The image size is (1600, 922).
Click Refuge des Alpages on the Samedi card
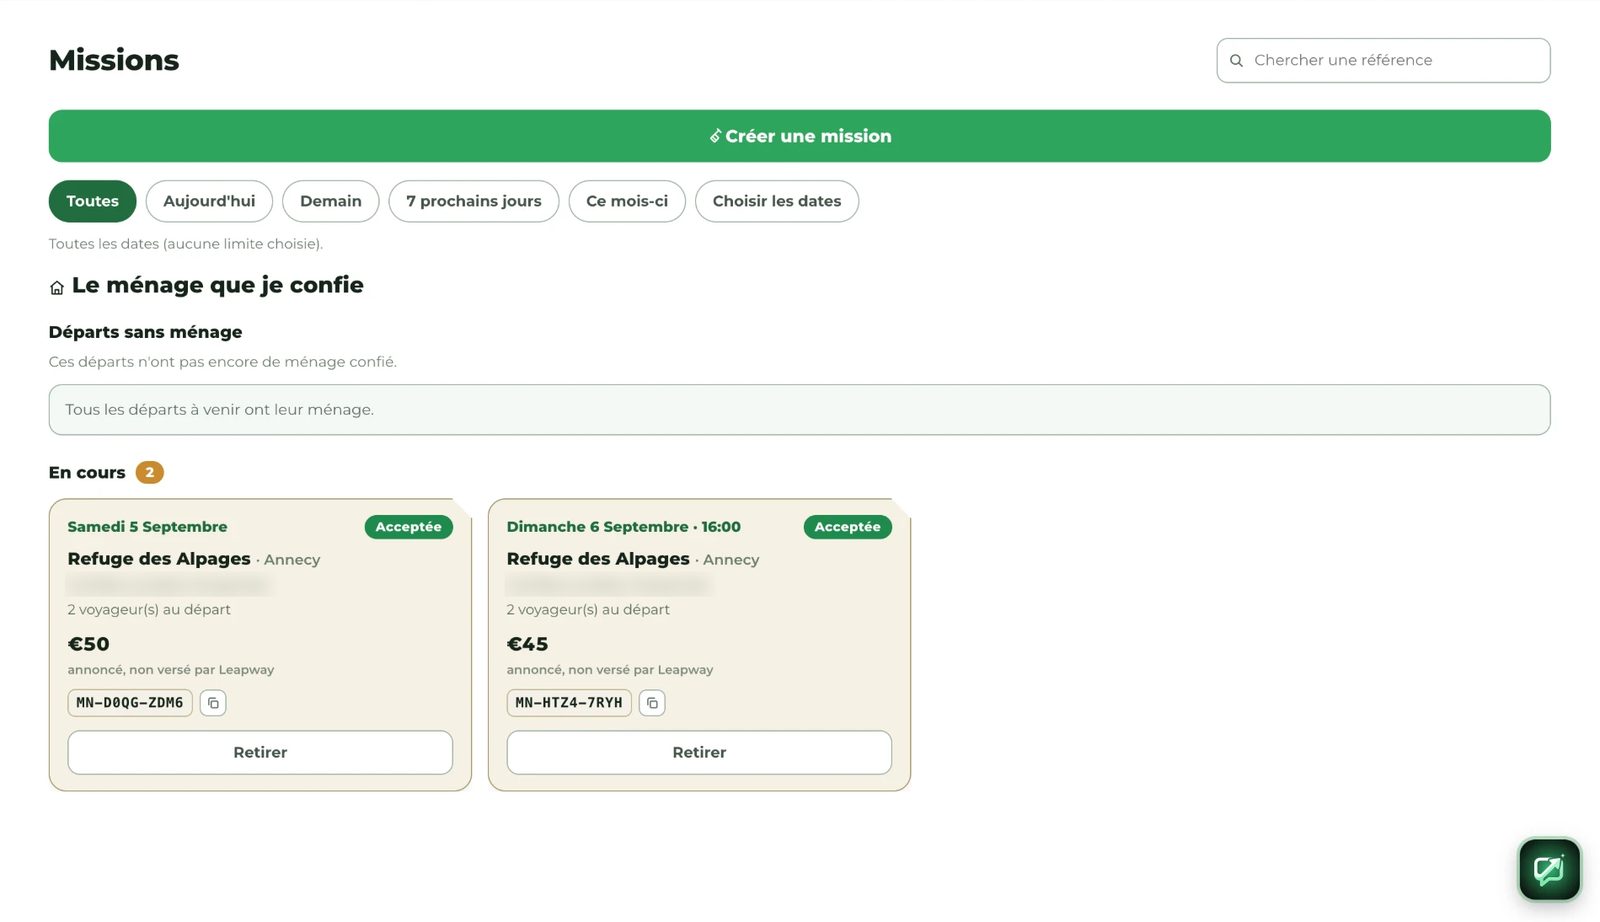(159, 559)
